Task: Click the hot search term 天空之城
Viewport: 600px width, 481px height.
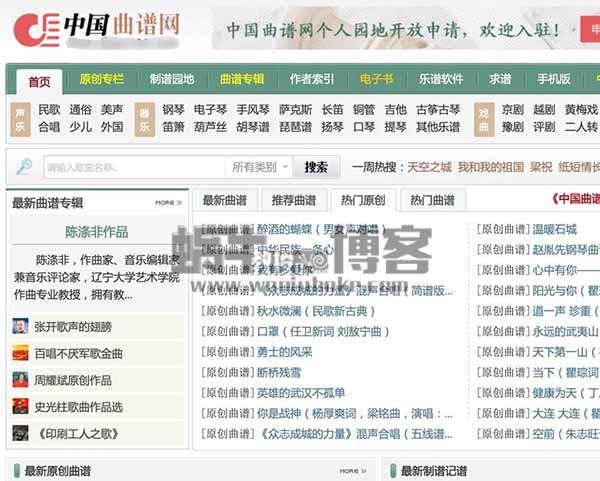Action: [x=429, y=167]
